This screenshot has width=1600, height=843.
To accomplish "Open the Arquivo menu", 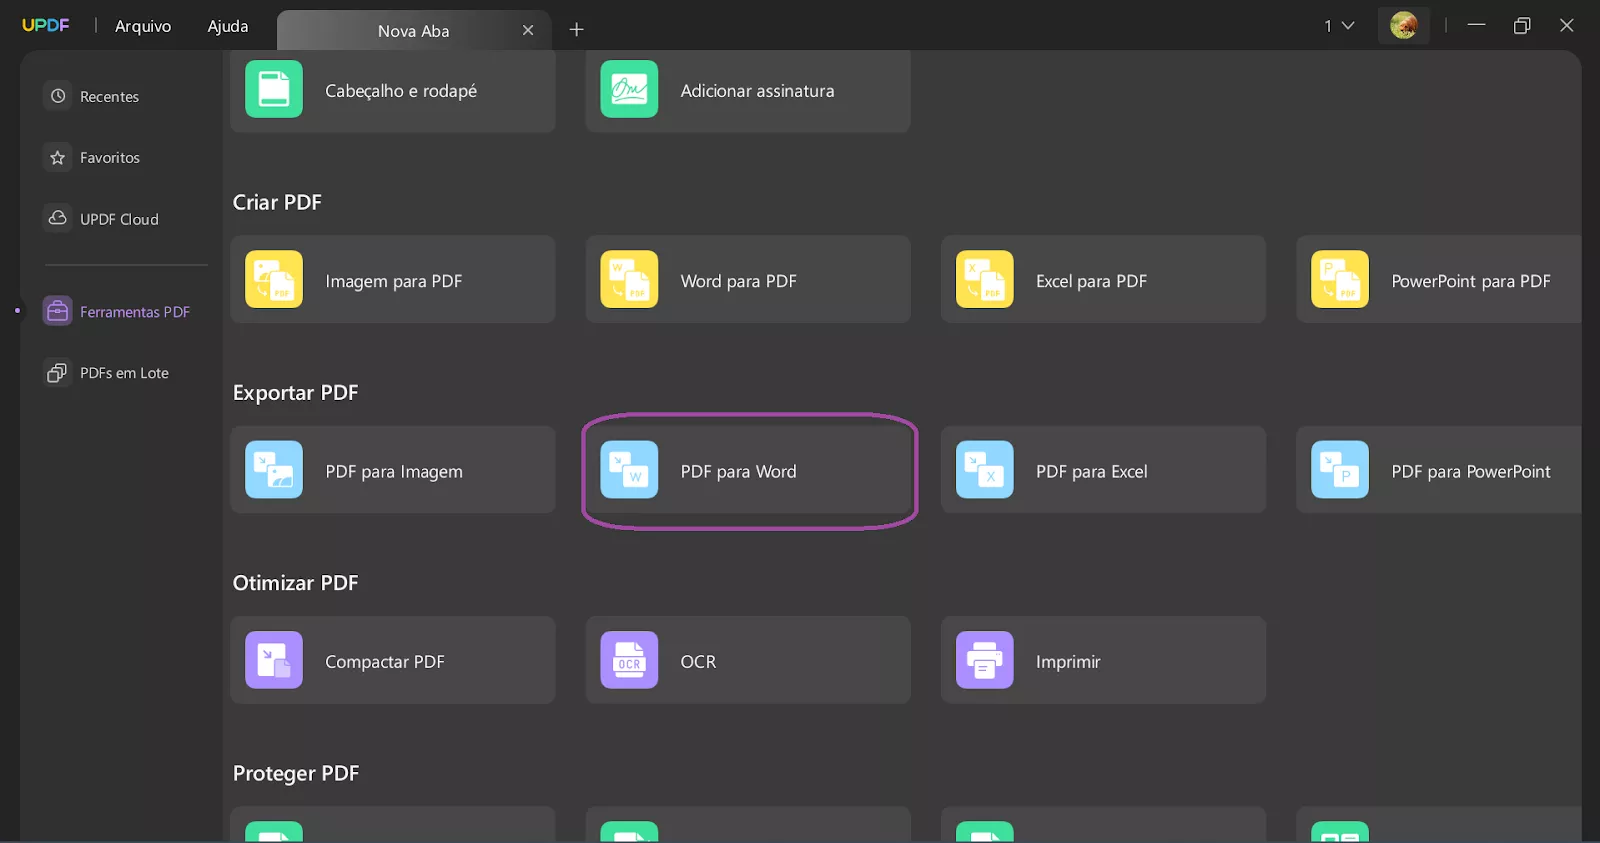I will click(x=143, y=26).
